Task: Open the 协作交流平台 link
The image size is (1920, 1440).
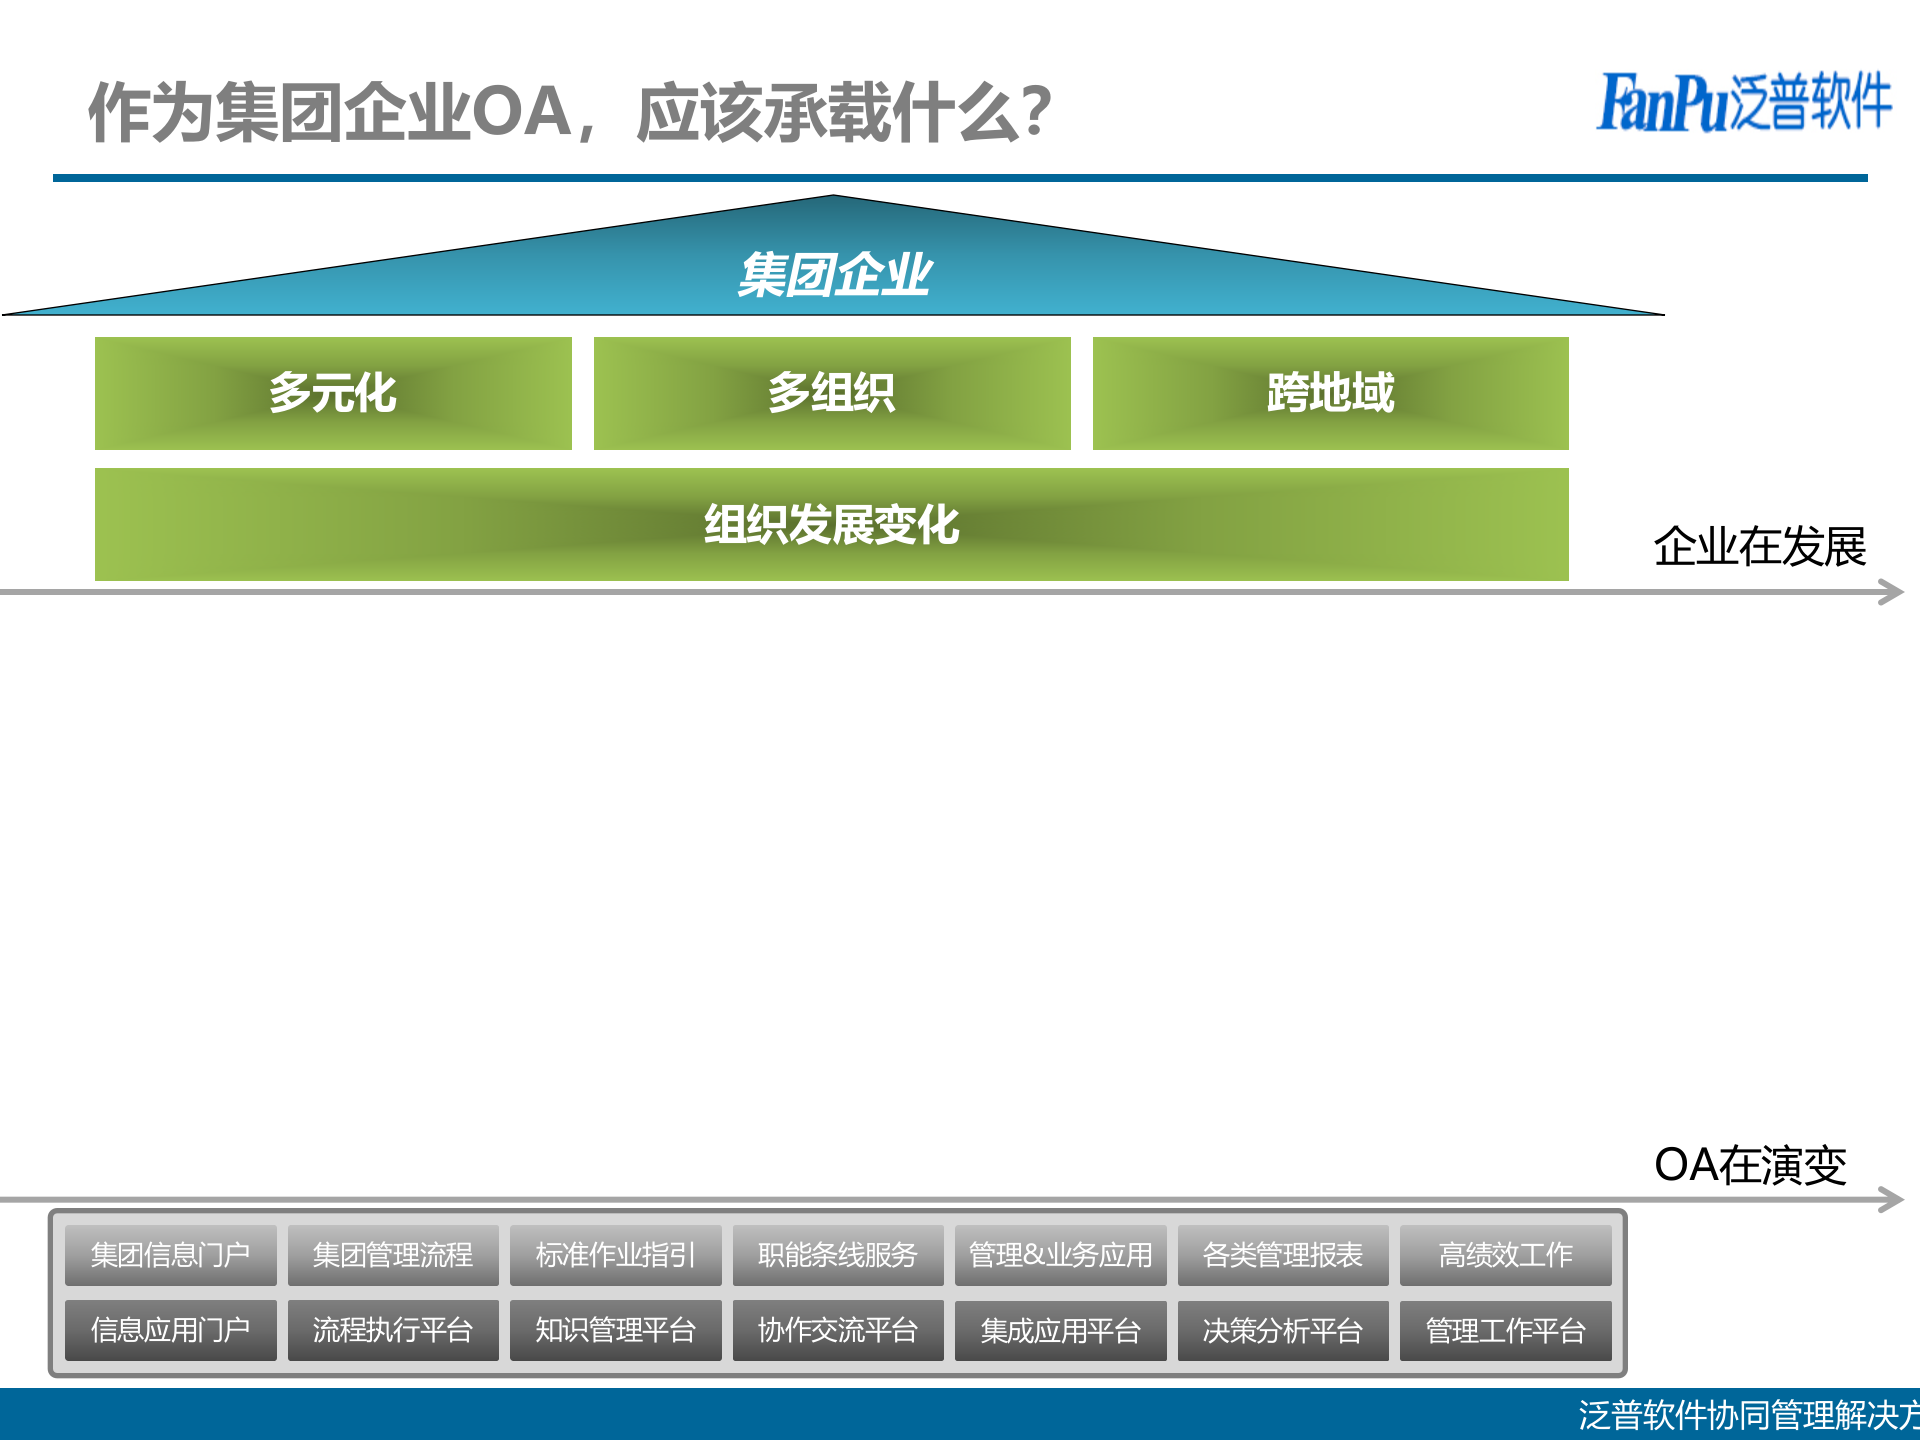Action: (840, 1330)
